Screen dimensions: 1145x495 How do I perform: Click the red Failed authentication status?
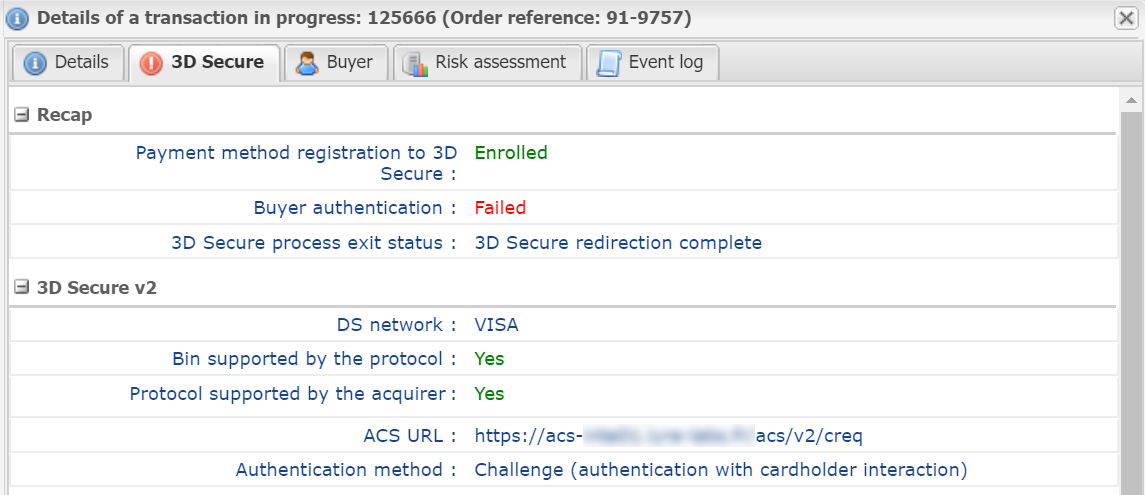coord(500,208)
